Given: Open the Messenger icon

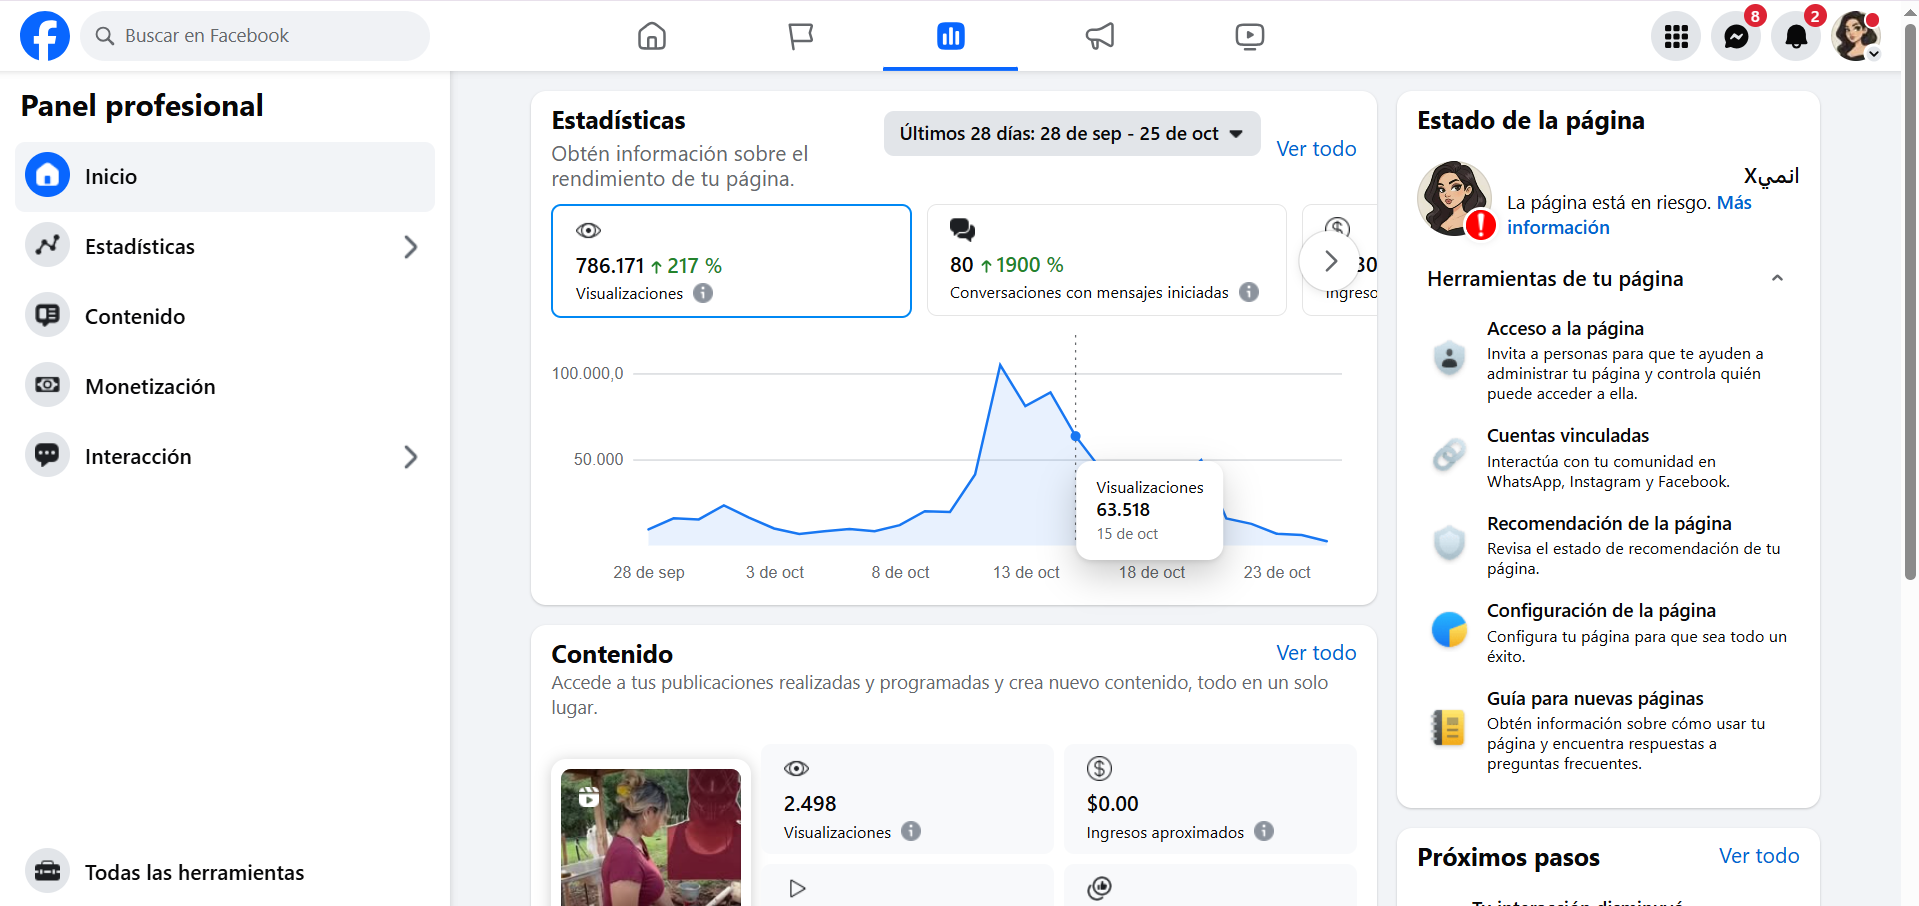Looking at the screenshot, I should [1736, 37].
